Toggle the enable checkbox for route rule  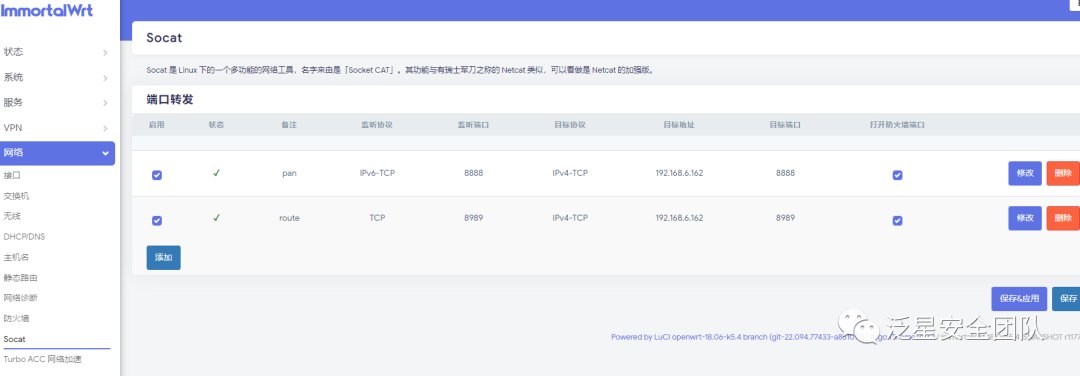click(x=156, y=220)
